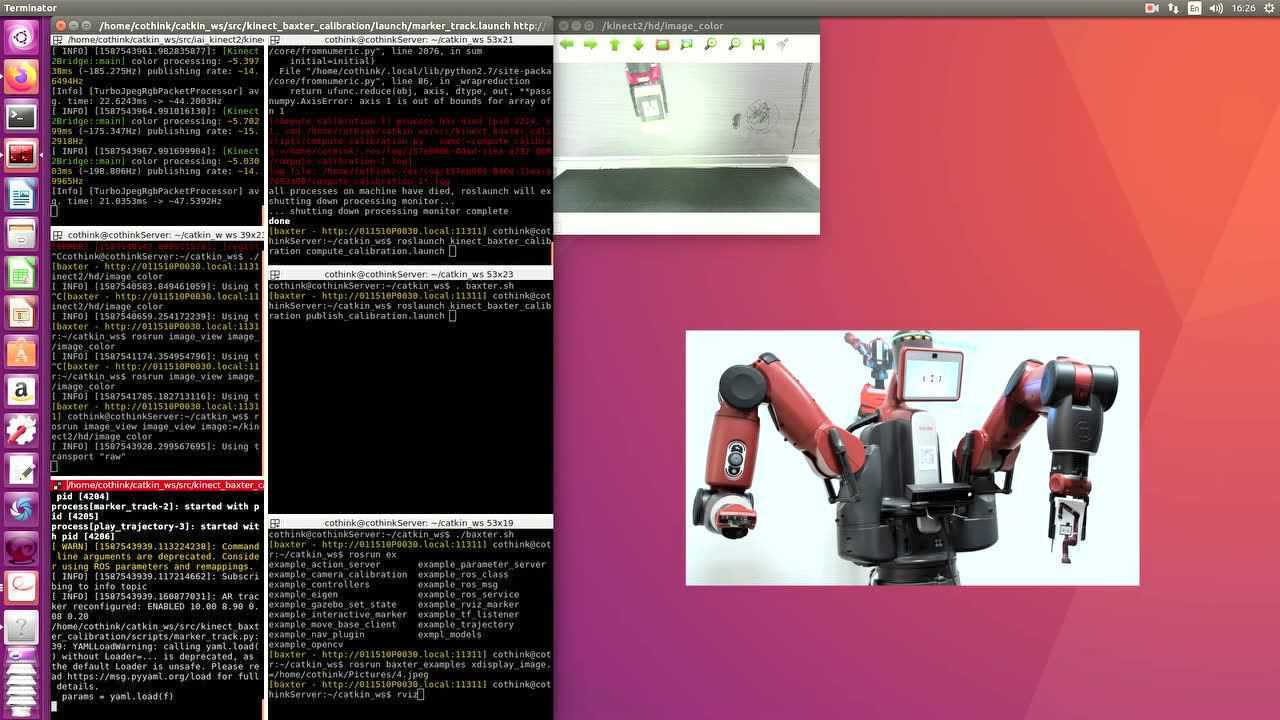
Task: Open the network indicator in top bar
Action: (x=1173, y=8)
